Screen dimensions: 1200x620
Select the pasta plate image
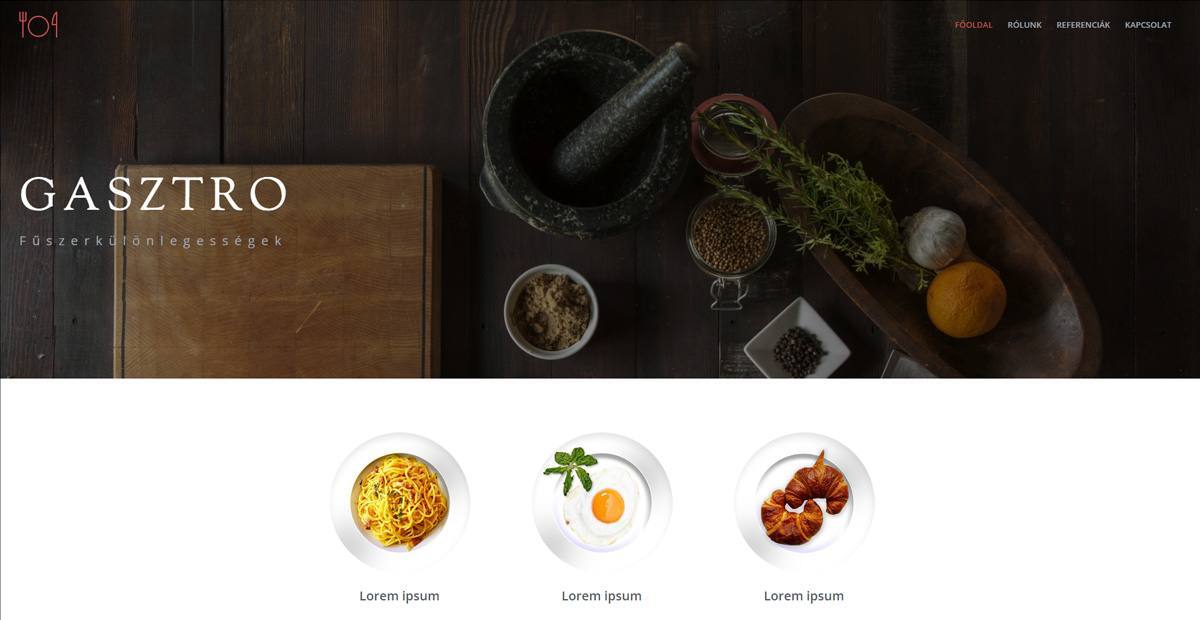(400, 502)
